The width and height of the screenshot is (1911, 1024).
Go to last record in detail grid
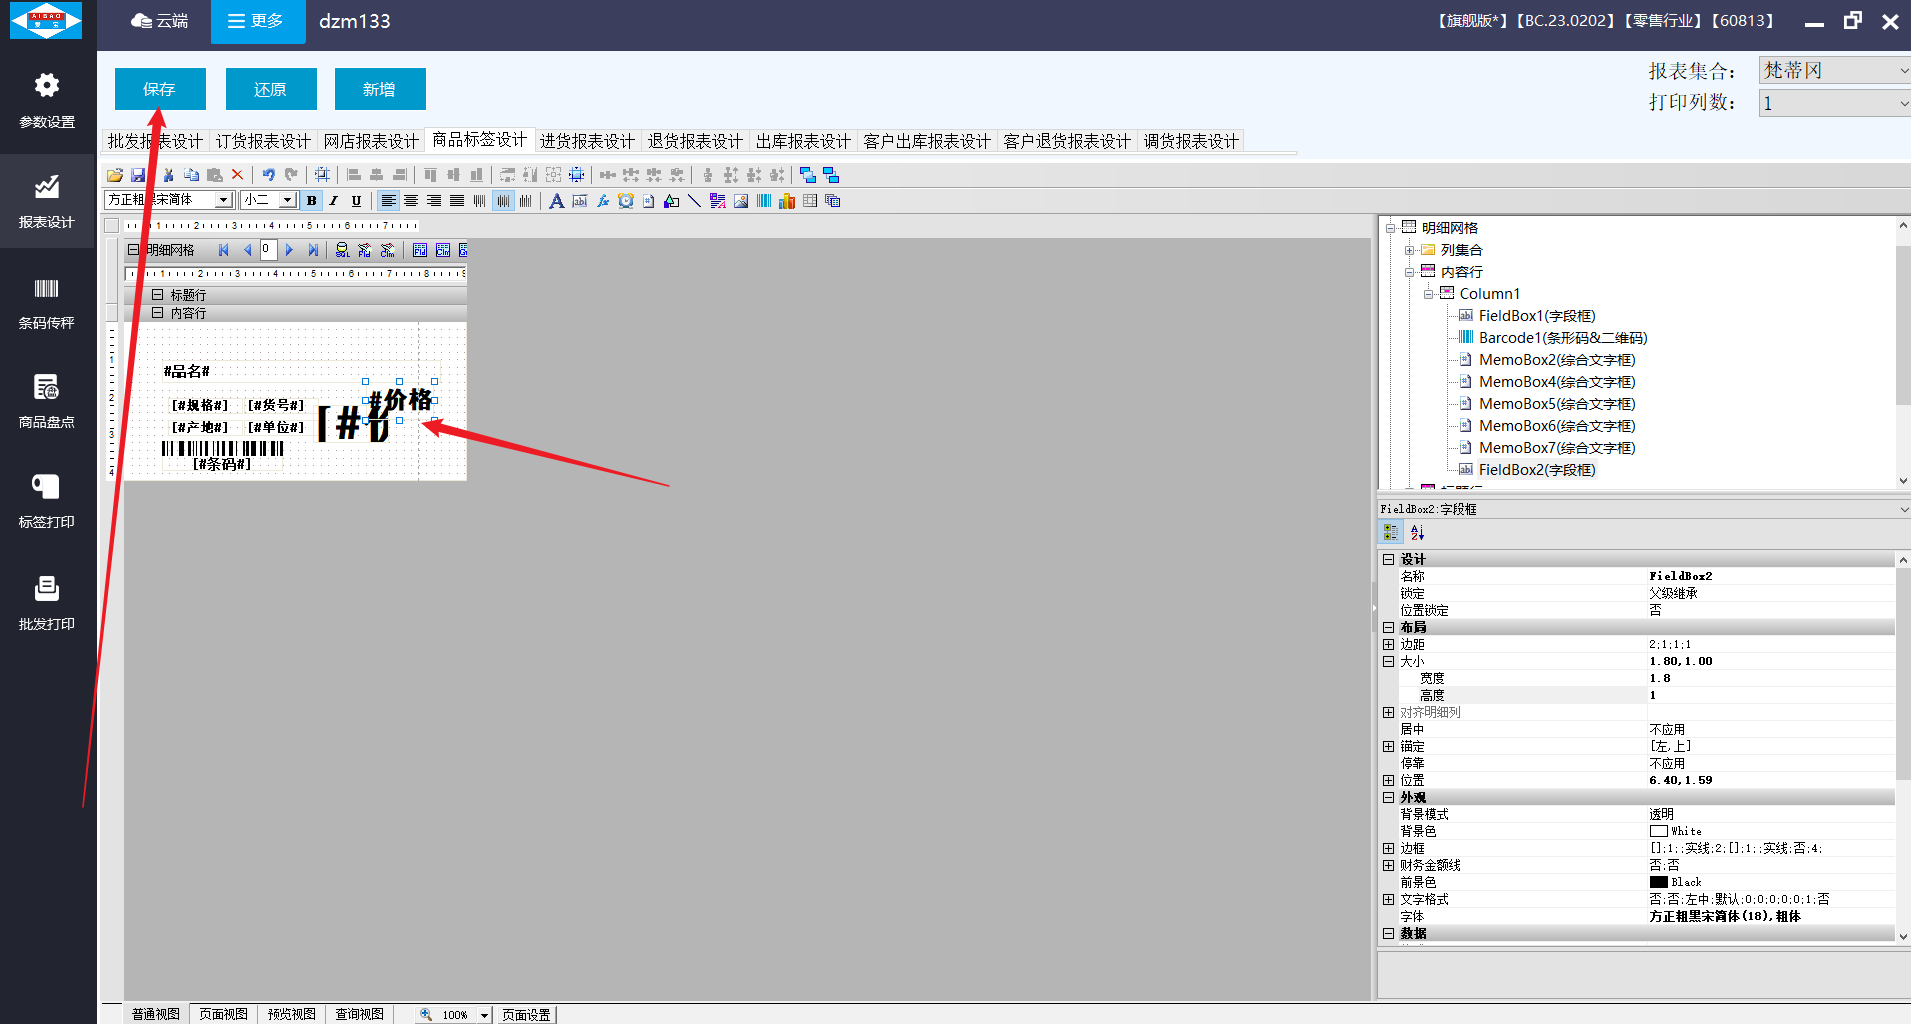[313, 250]
